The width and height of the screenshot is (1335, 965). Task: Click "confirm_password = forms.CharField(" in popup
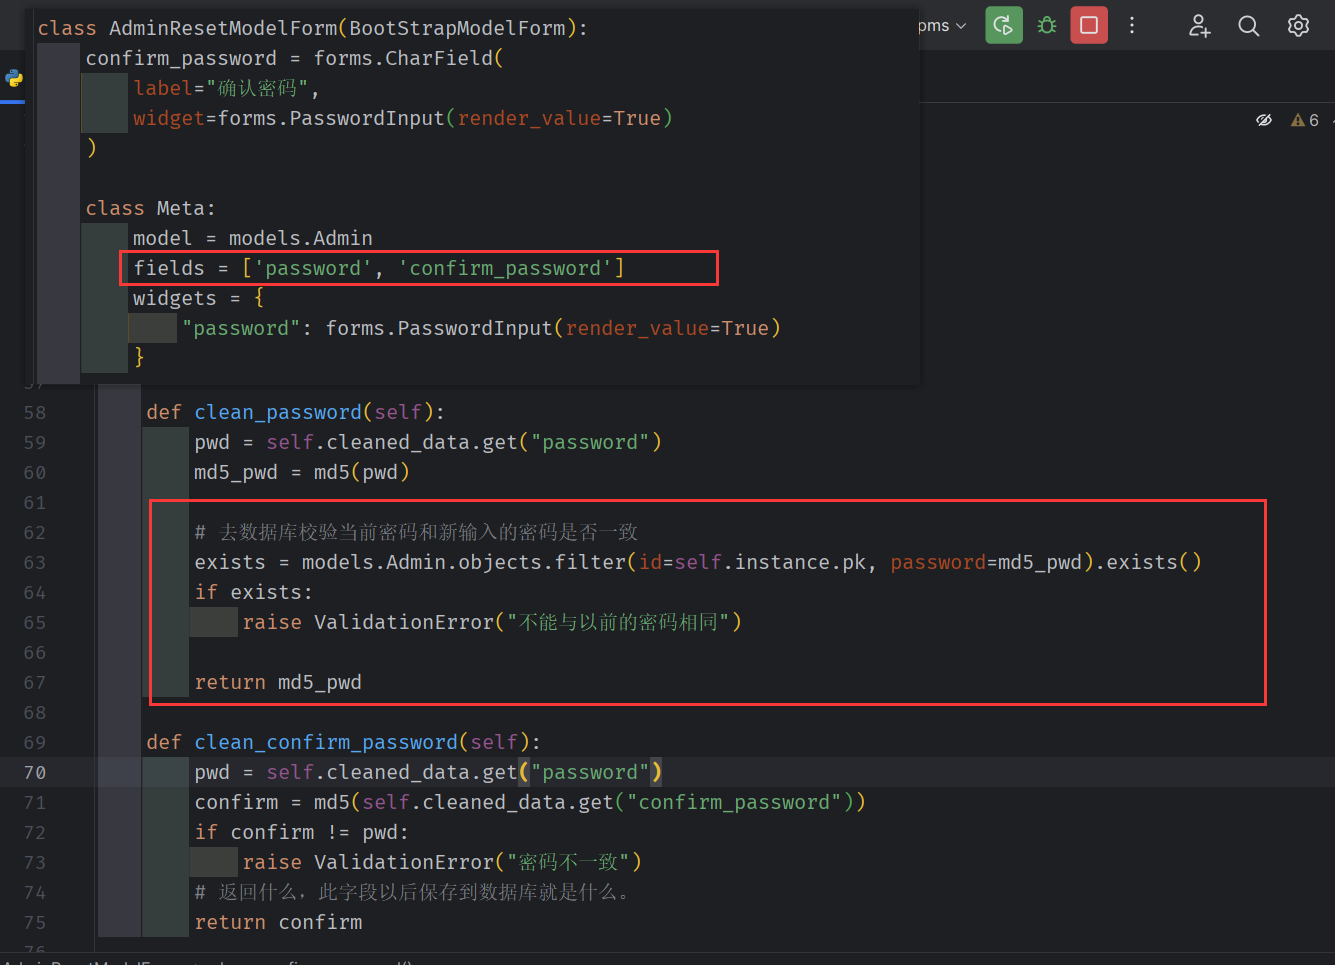[294, 58]
